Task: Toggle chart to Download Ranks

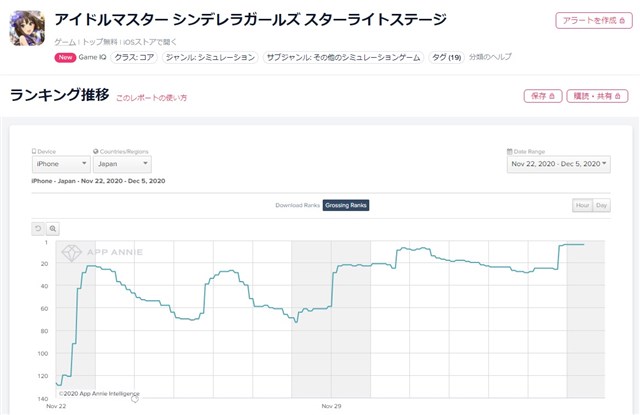Action: (x=297, y=205)
